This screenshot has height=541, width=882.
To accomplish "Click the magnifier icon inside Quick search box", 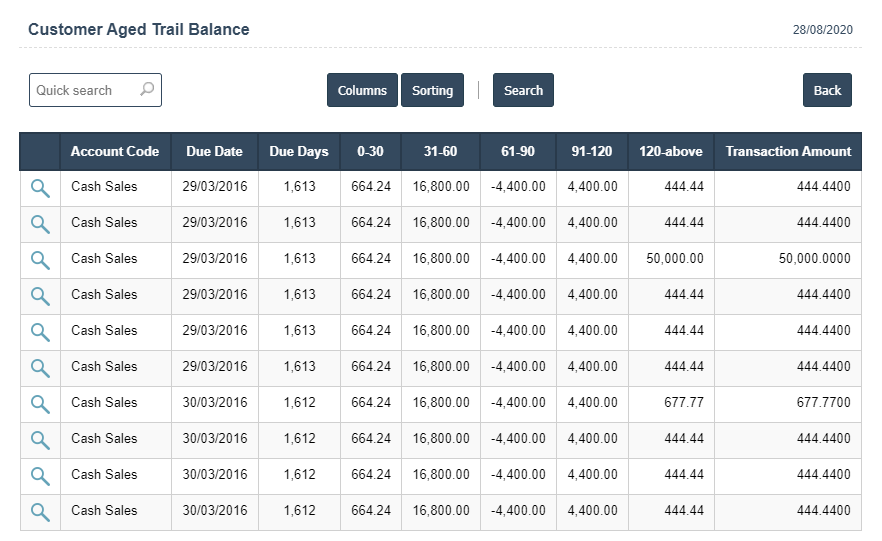I will click(147, 90).
